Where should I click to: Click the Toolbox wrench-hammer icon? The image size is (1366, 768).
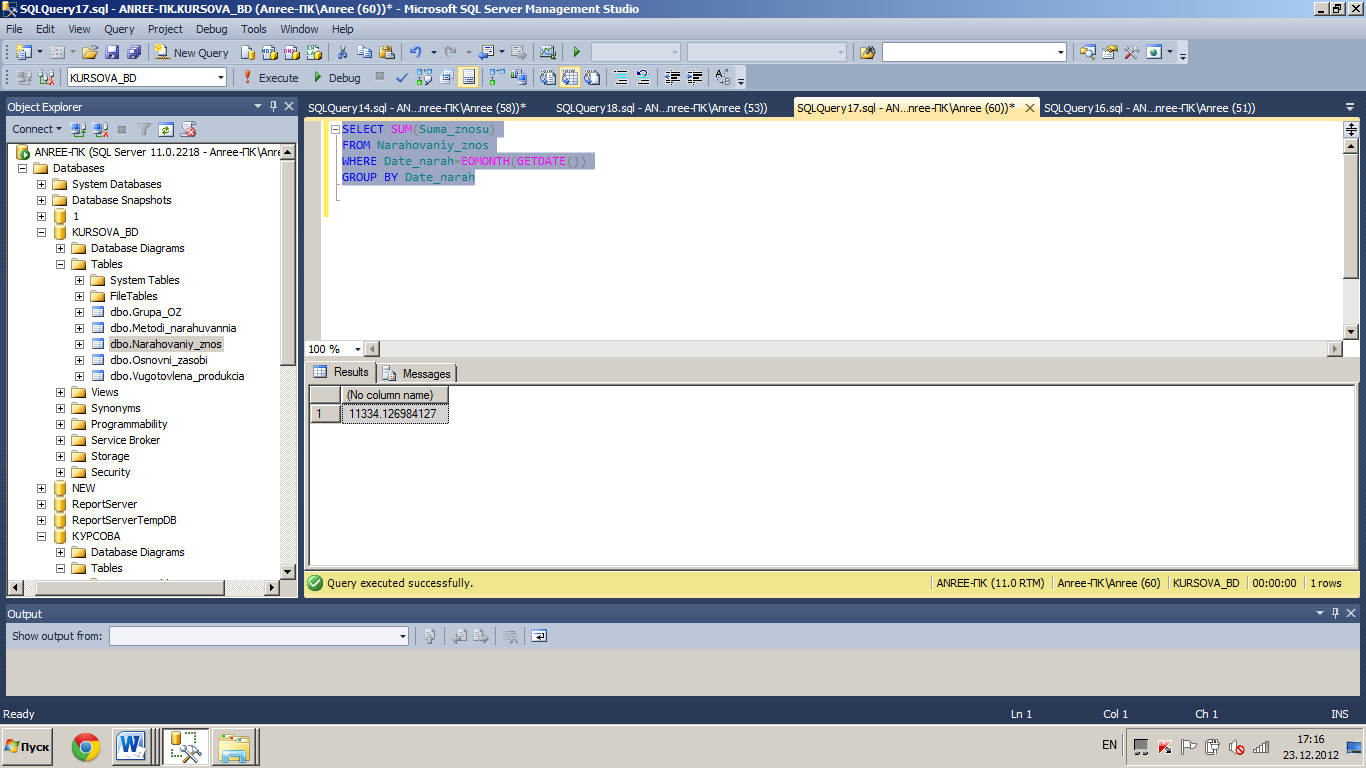(1132, 52)
